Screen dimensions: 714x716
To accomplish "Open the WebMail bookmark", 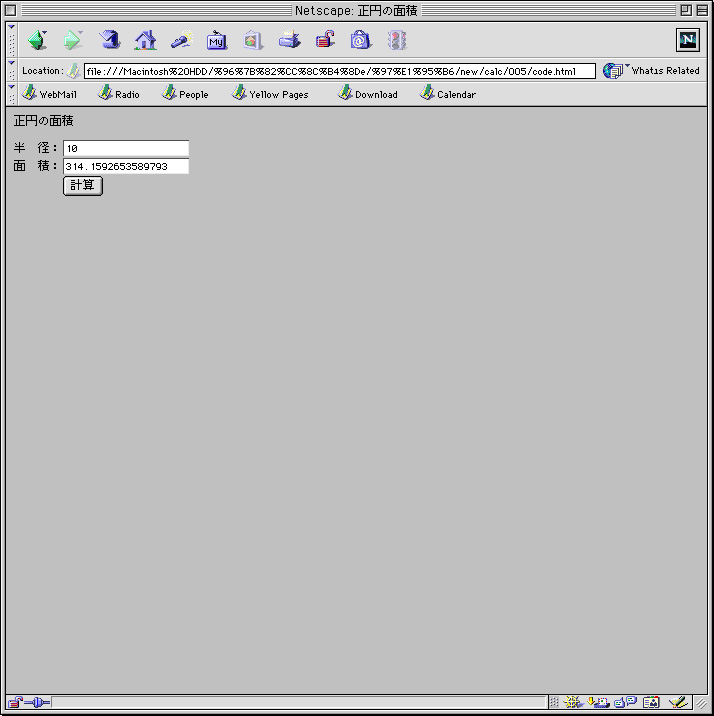I will (x=49, y=94).
